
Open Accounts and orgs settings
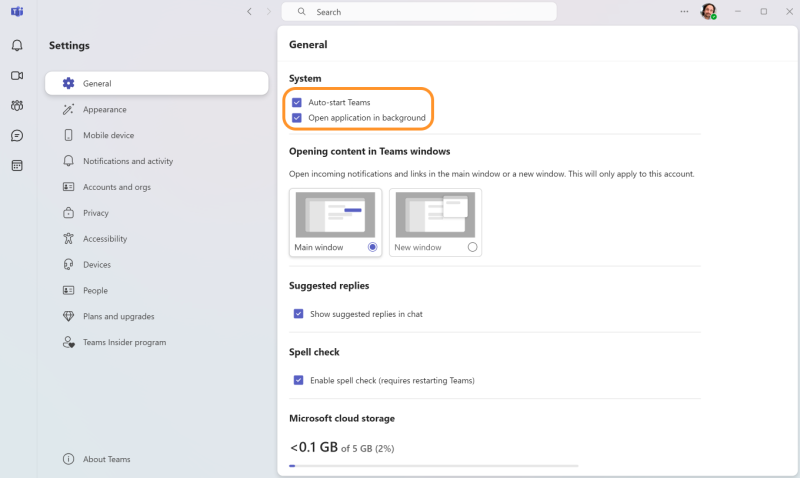point(157,187)
